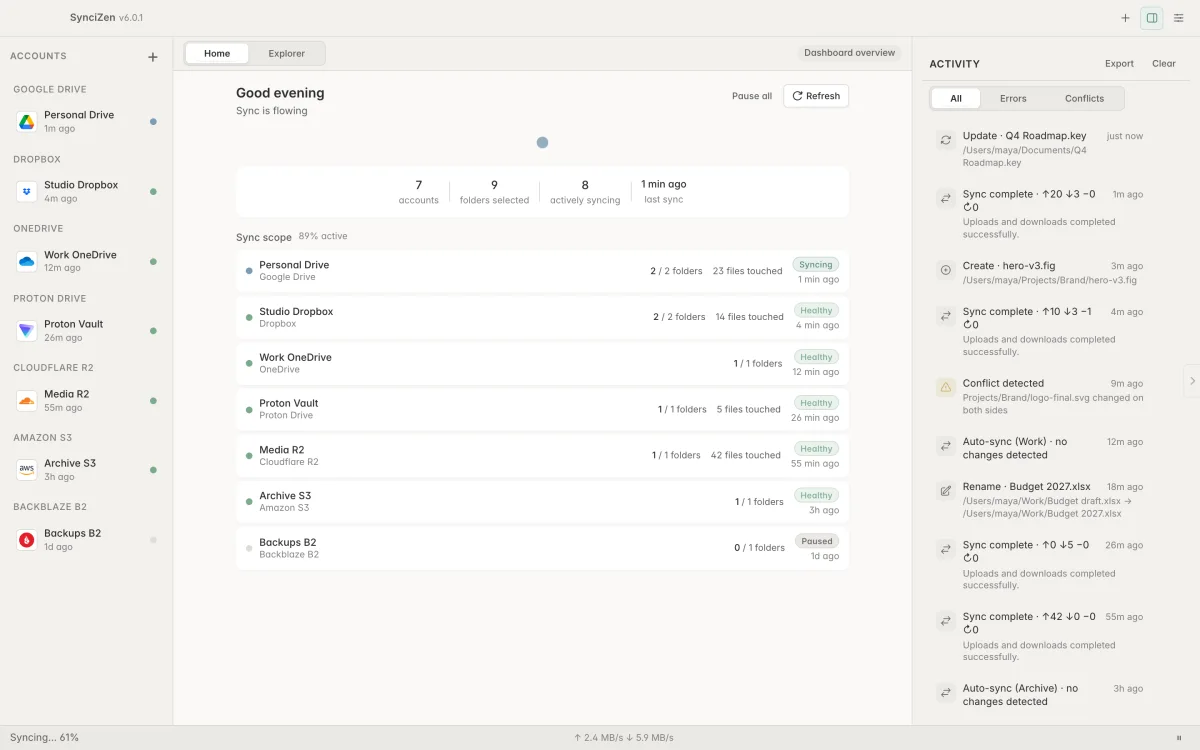Filter activity by Errors
This screenshot has width=1200, height=750.
(x=1013, y=98)
